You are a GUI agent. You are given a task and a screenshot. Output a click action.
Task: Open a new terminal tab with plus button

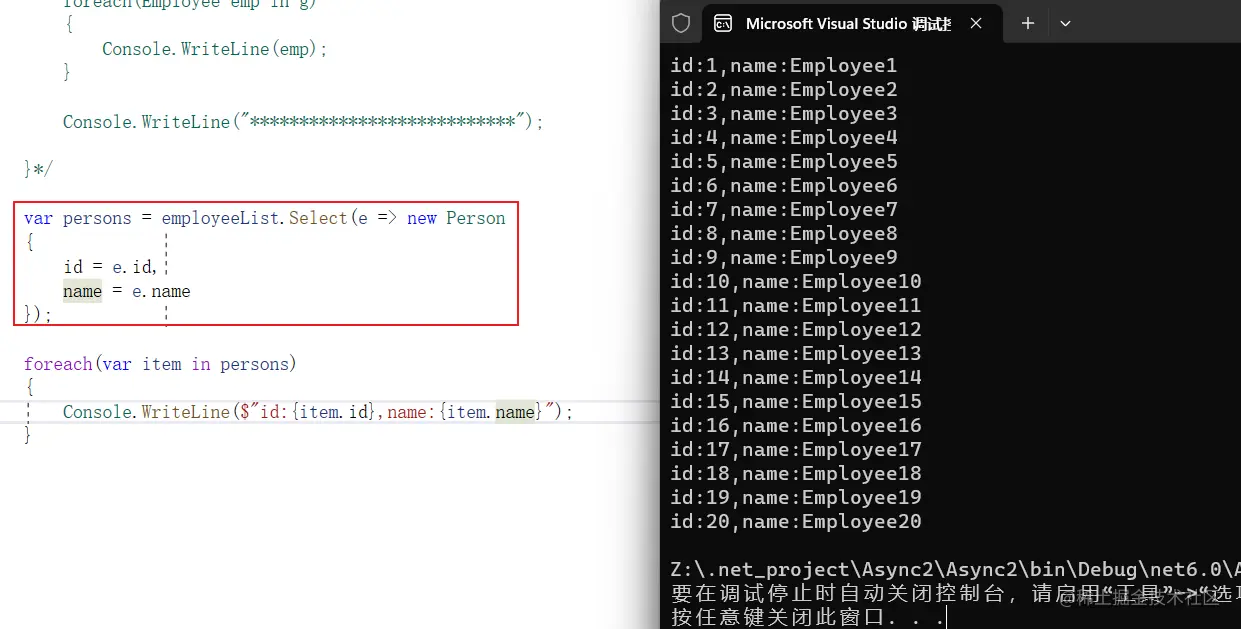tap(1027, 23)
